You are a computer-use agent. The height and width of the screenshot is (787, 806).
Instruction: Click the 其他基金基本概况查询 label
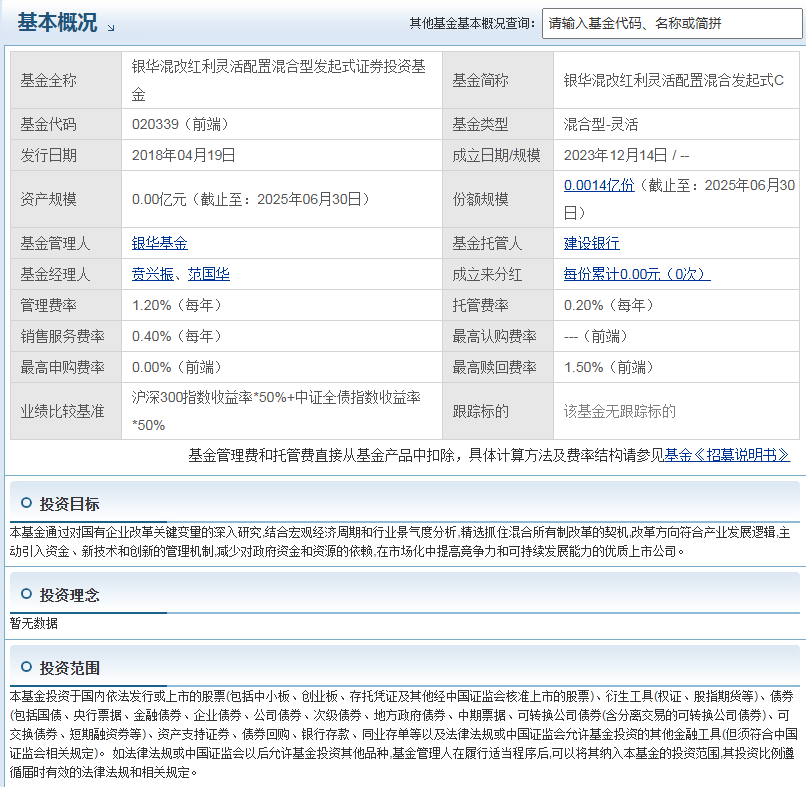point(472,23)
